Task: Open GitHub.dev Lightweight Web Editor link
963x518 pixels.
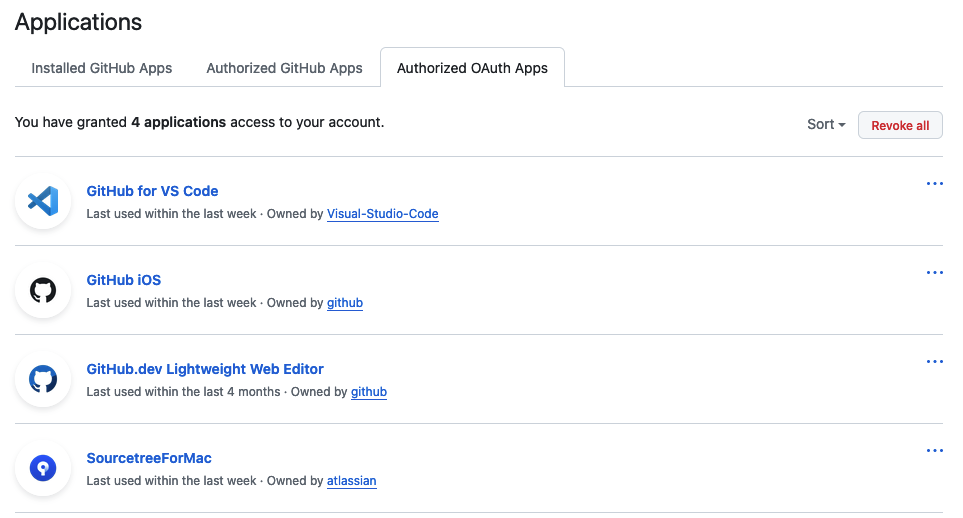Action: pos(205,369)
